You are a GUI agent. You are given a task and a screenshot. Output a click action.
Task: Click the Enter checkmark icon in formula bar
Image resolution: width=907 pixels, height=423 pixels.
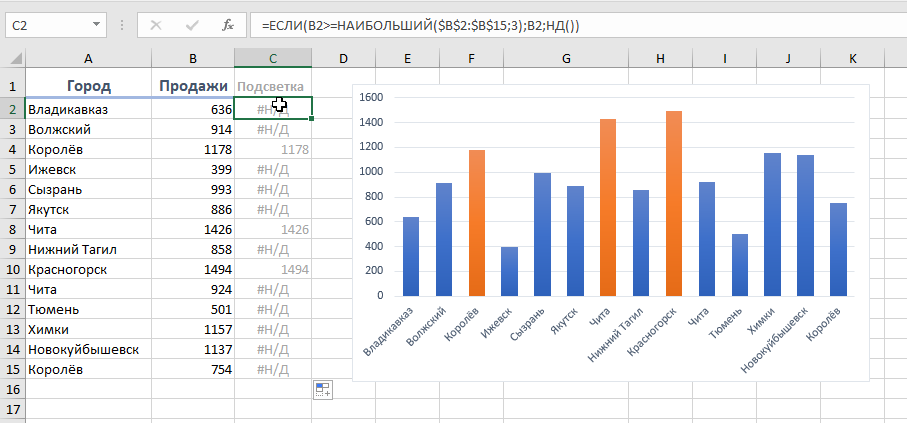[x=192, y=25]
